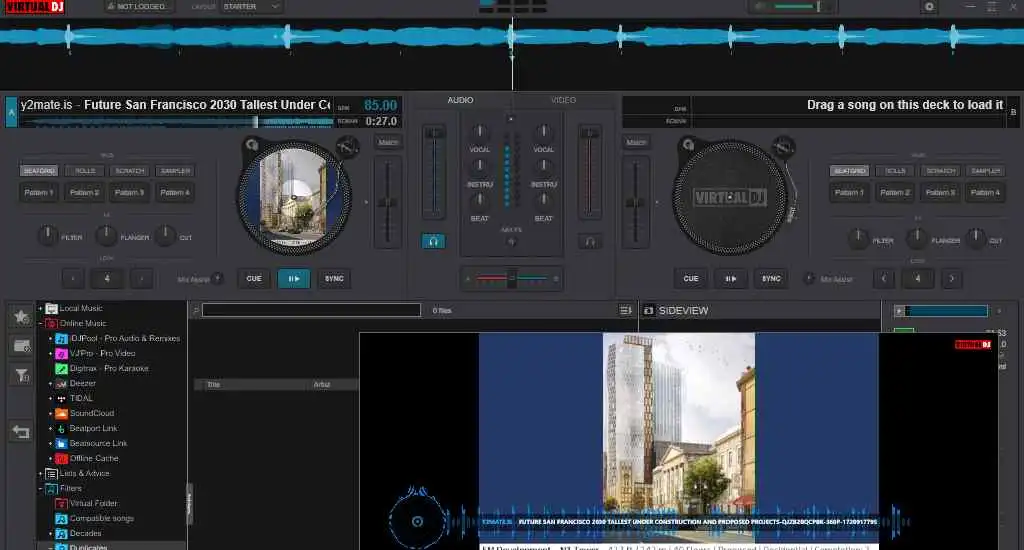Screen dimensions: 1024x550
Task: Click CUE button on deck B
Action: (691, 278)
